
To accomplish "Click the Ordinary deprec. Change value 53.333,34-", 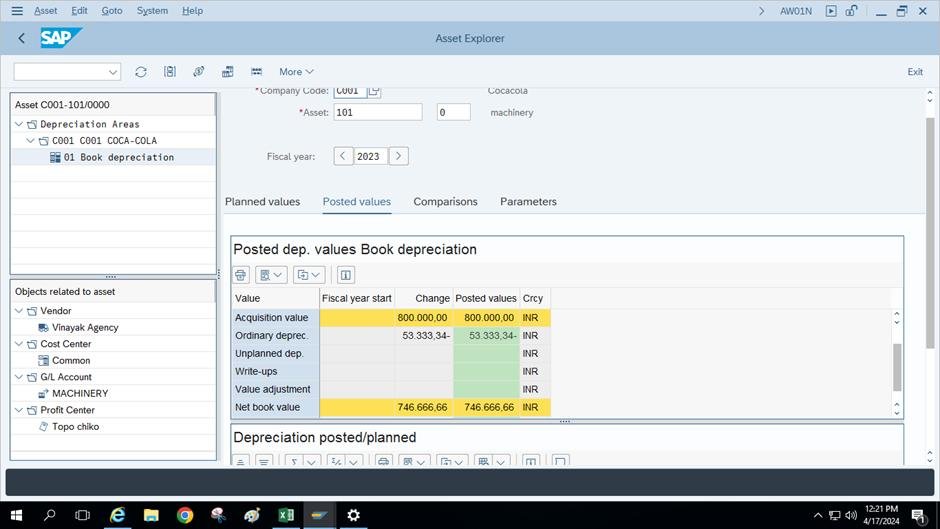I will (x=426, y=335).
